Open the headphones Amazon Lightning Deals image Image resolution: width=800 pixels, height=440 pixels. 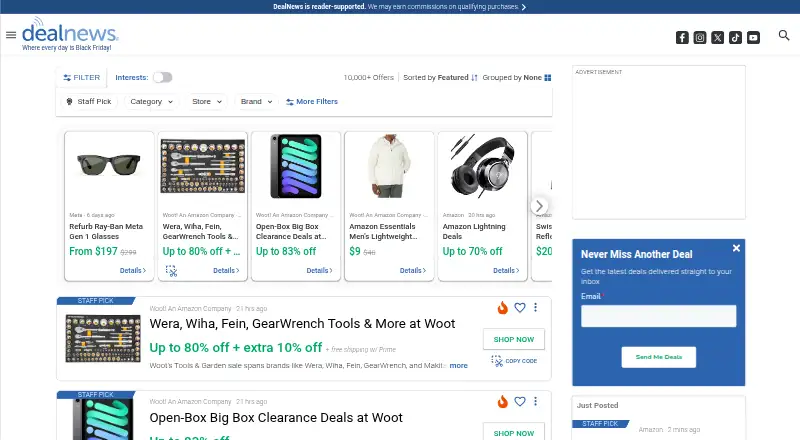(482, 166)
